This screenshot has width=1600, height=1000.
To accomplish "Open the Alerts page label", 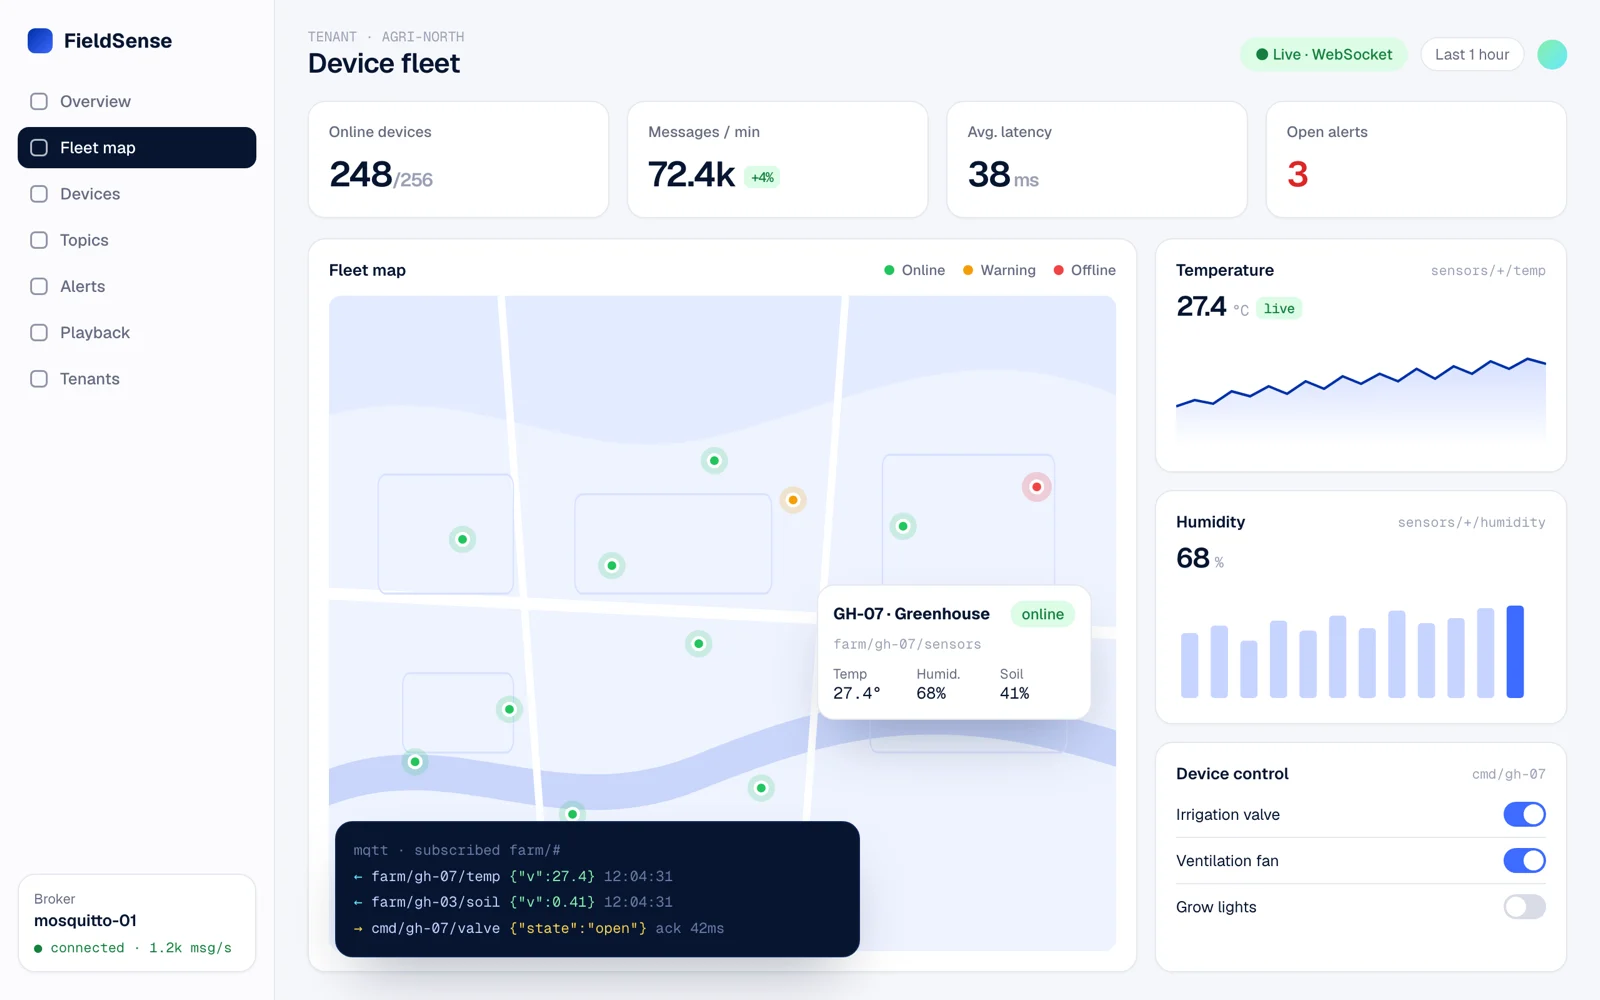I will tap(82, 286).
